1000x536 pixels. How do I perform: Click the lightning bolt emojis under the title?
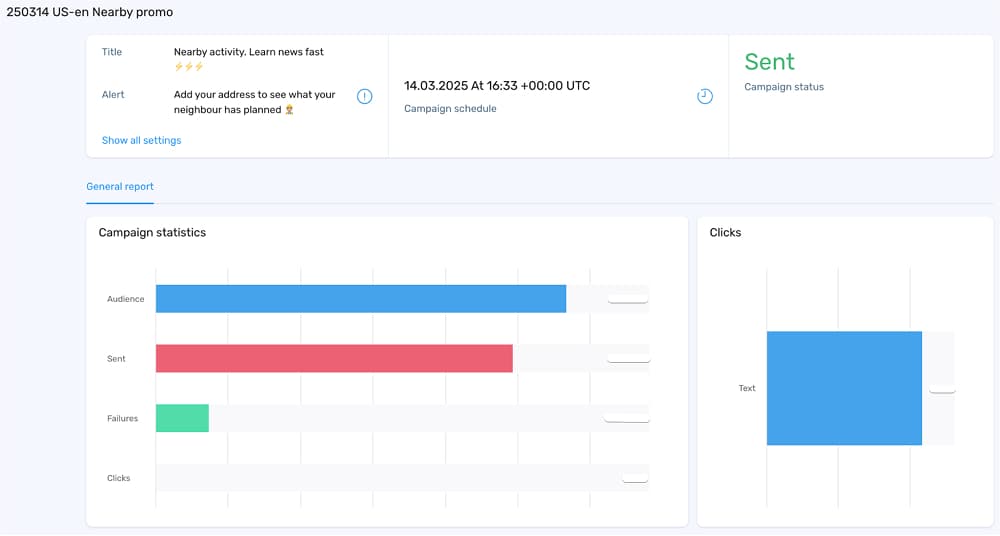pyautogui.click(x=189, y=67)
